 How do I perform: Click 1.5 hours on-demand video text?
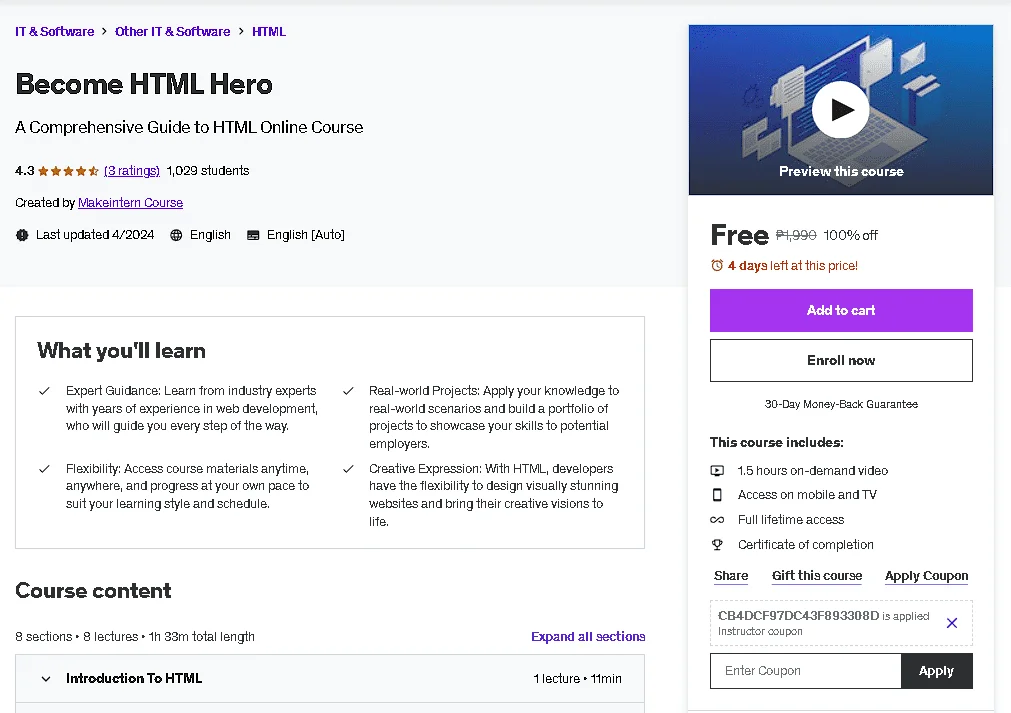(812, 471)
